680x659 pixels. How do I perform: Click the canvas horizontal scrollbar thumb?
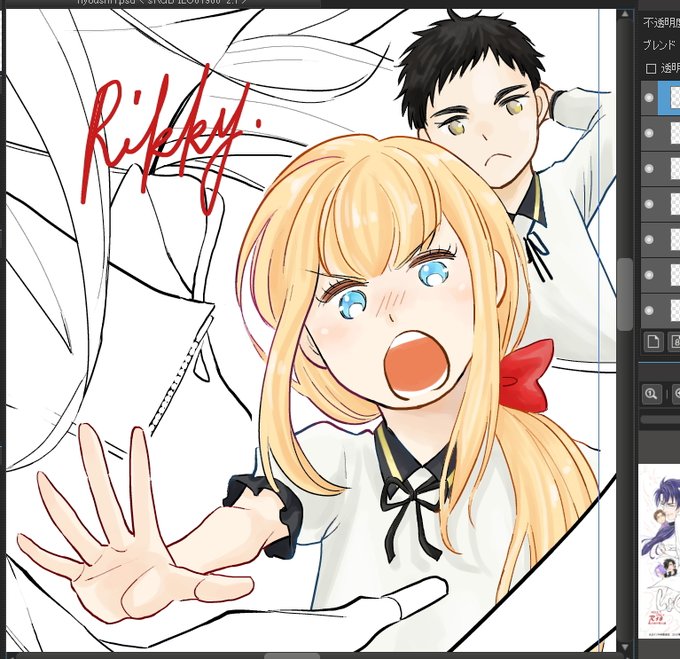click(292, 656)
